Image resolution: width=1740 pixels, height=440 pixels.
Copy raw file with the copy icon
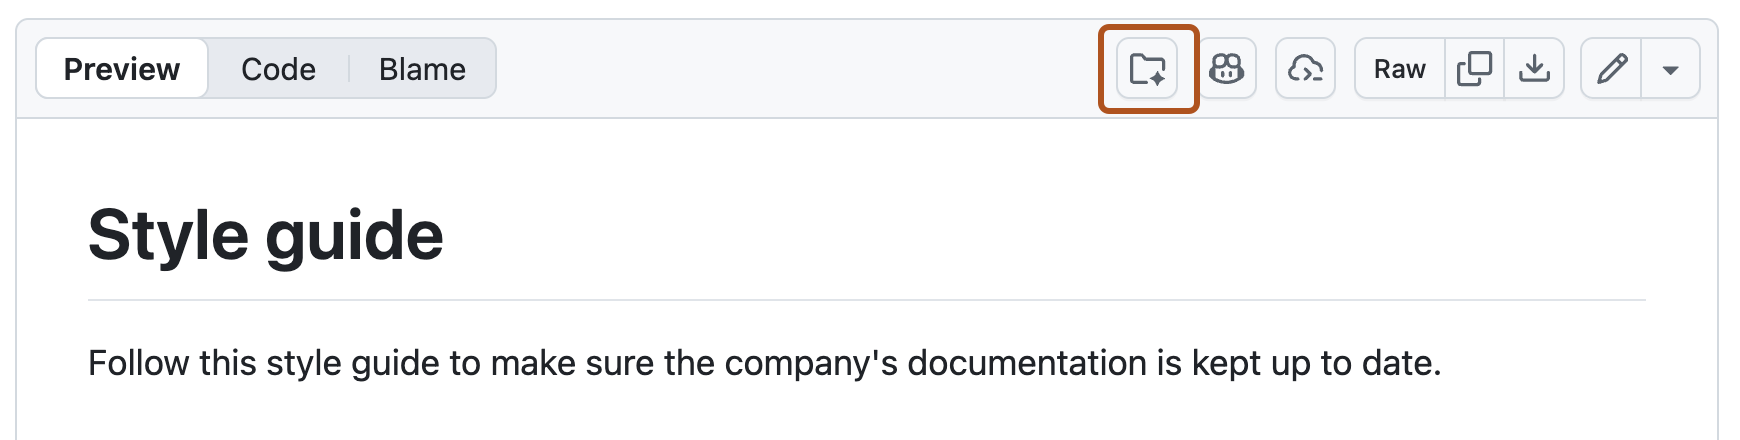[1474, 69]
